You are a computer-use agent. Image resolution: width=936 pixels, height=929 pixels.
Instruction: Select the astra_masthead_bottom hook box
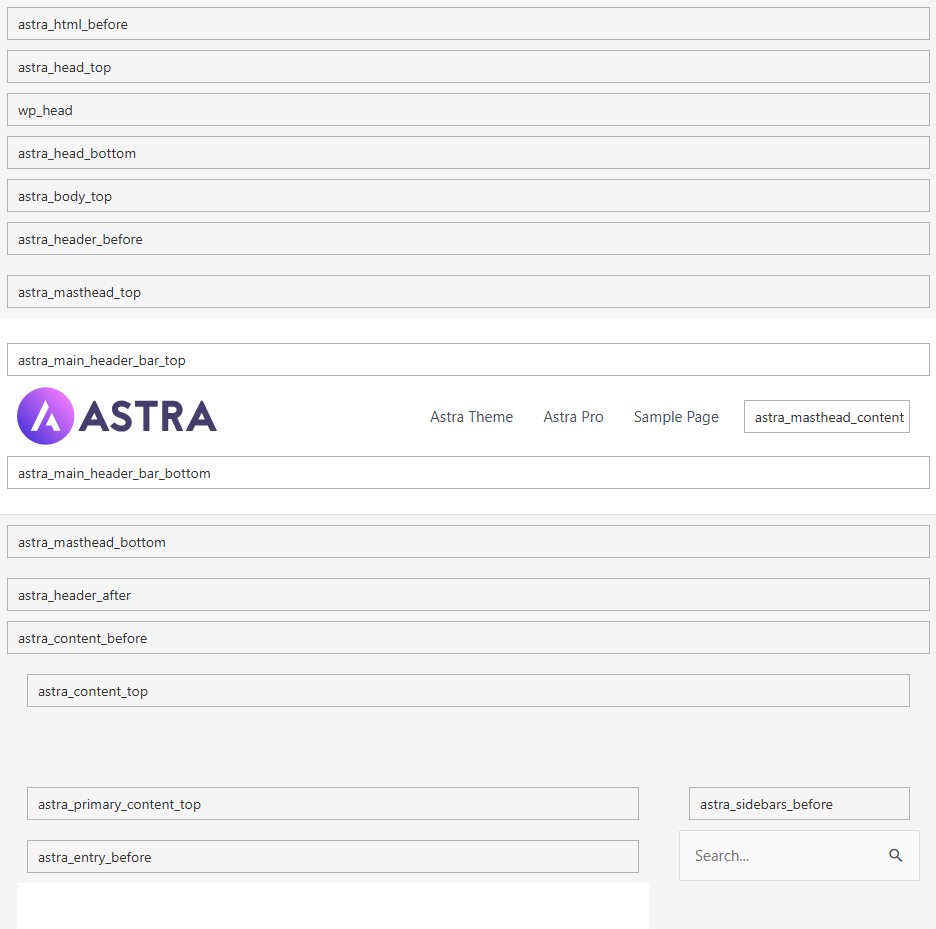[x=468, y=542]
